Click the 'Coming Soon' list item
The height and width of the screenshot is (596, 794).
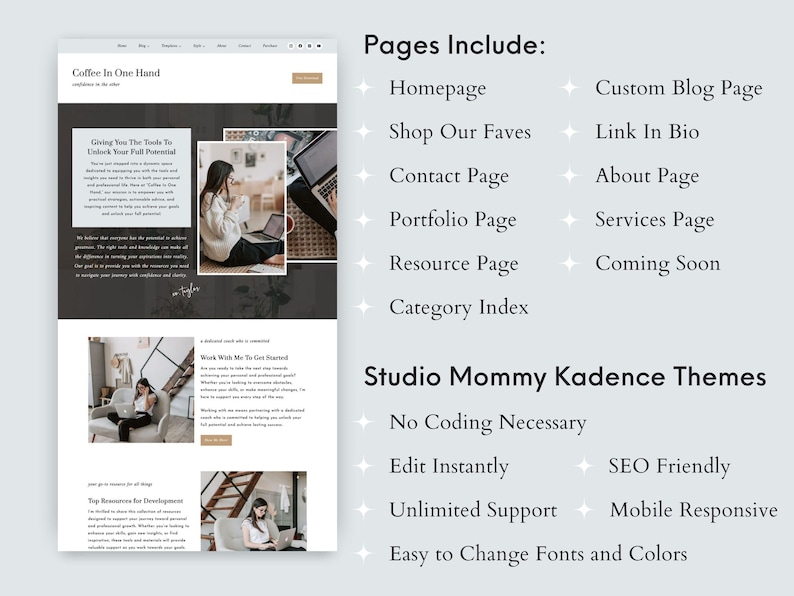click(658, 264)
